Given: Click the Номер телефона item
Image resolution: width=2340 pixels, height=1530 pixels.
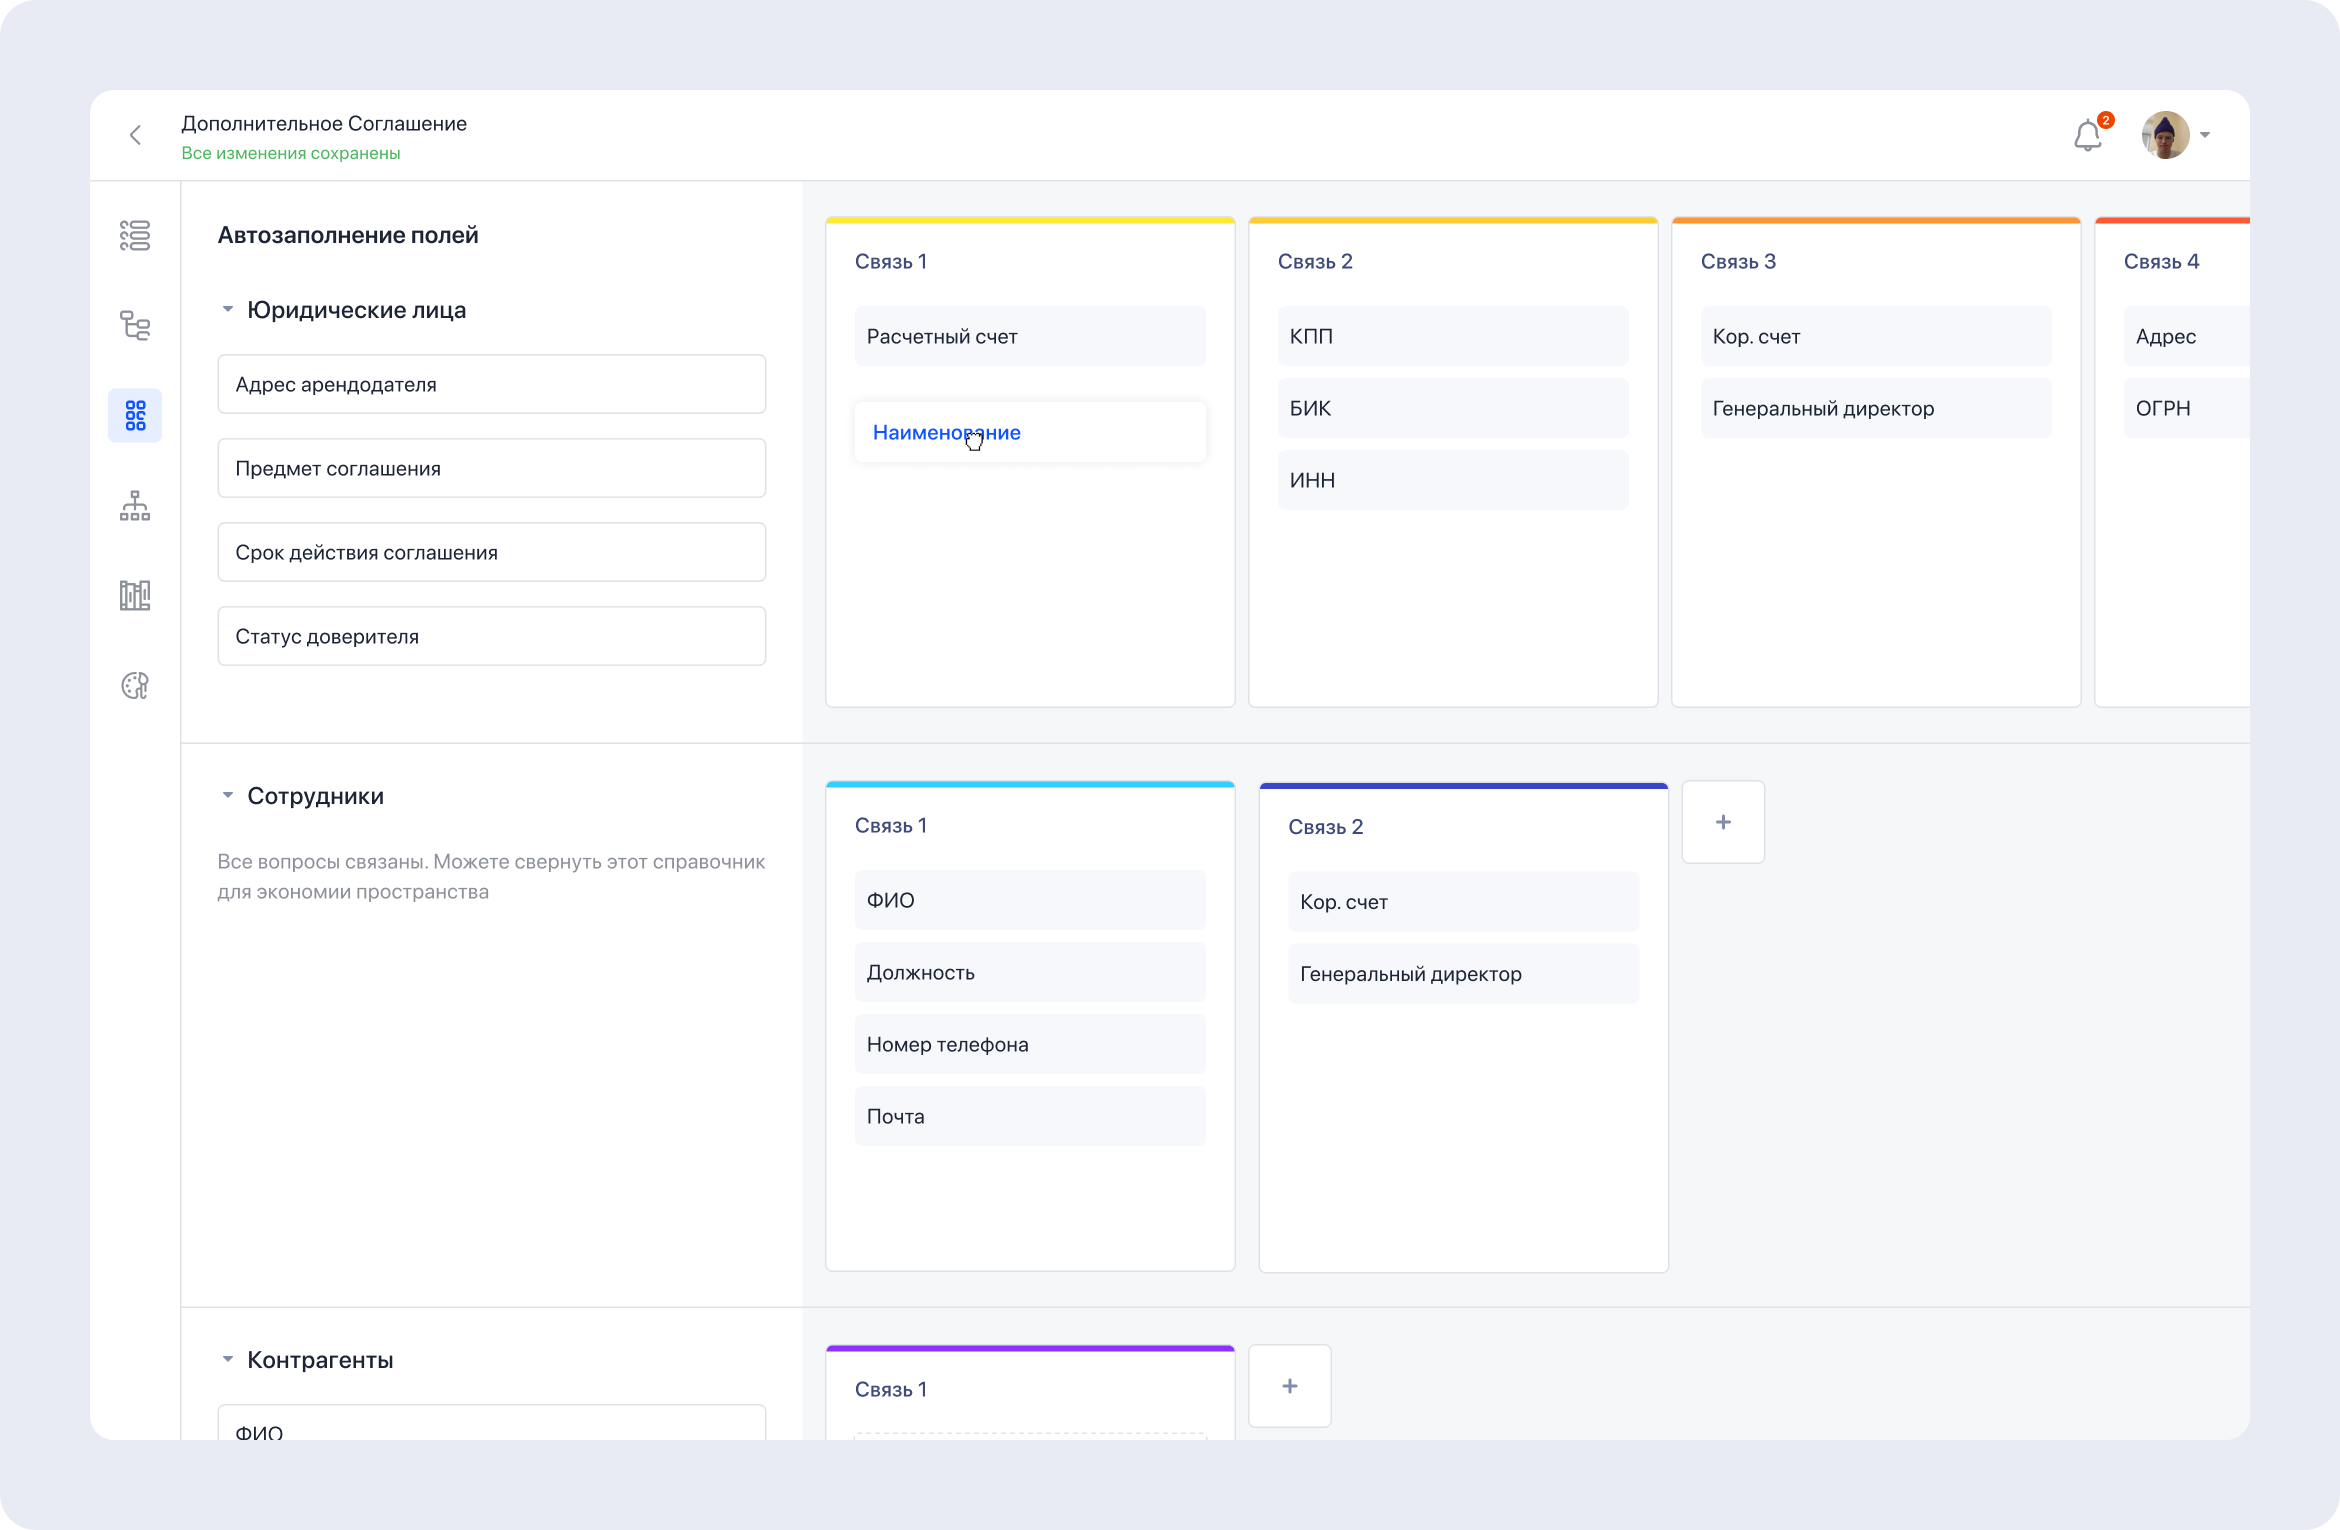Looking at the screenshot, I should [x=1030, y=1044].
